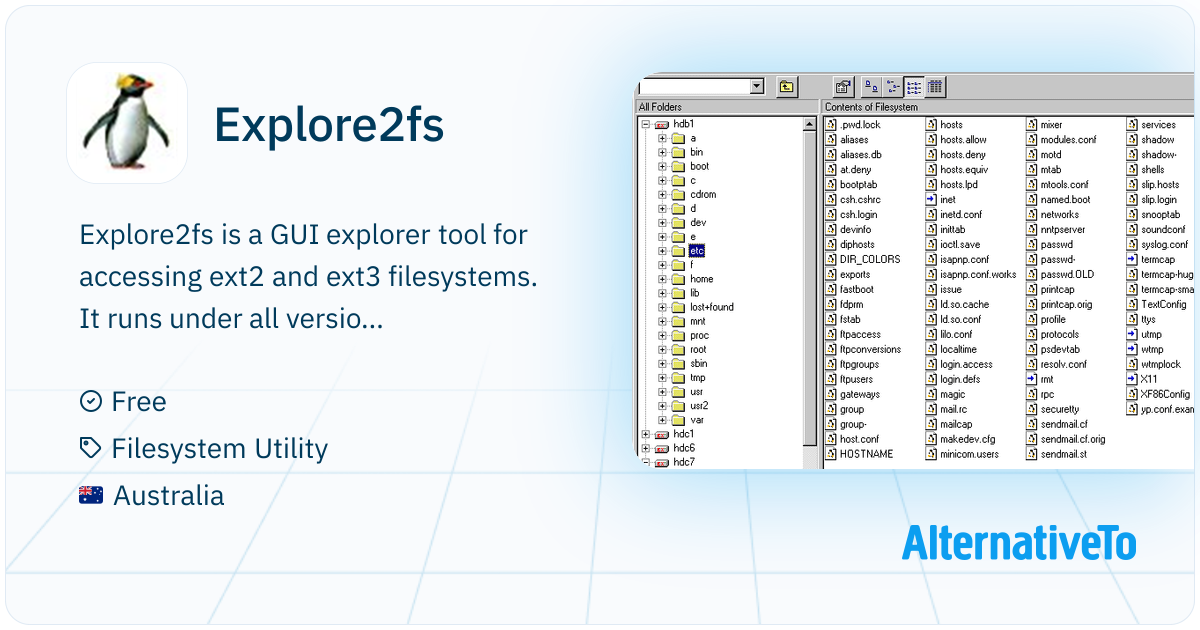Click the lilo.conf file icon
This screenshot has height=630, width=1200.
click(931, 335)
